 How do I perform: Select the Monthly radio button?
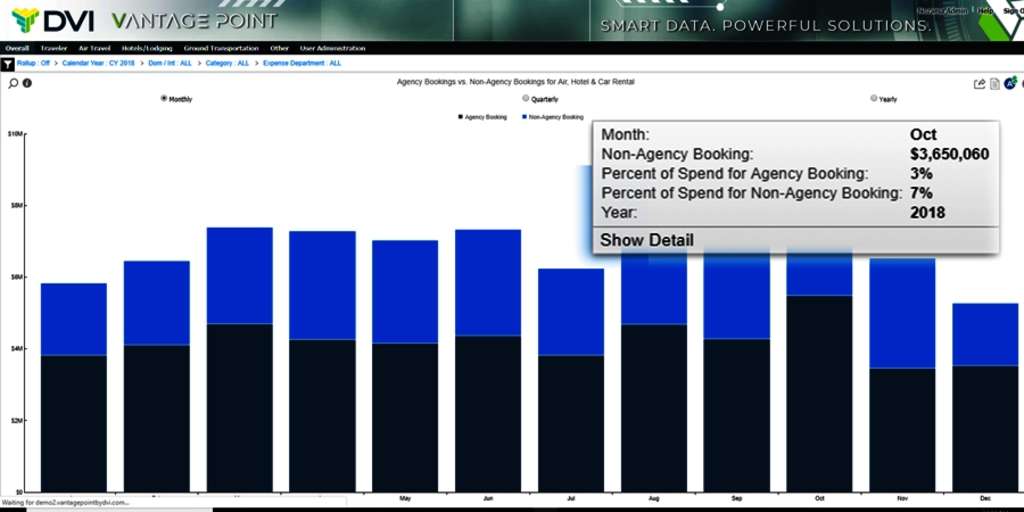pos(164,99)
